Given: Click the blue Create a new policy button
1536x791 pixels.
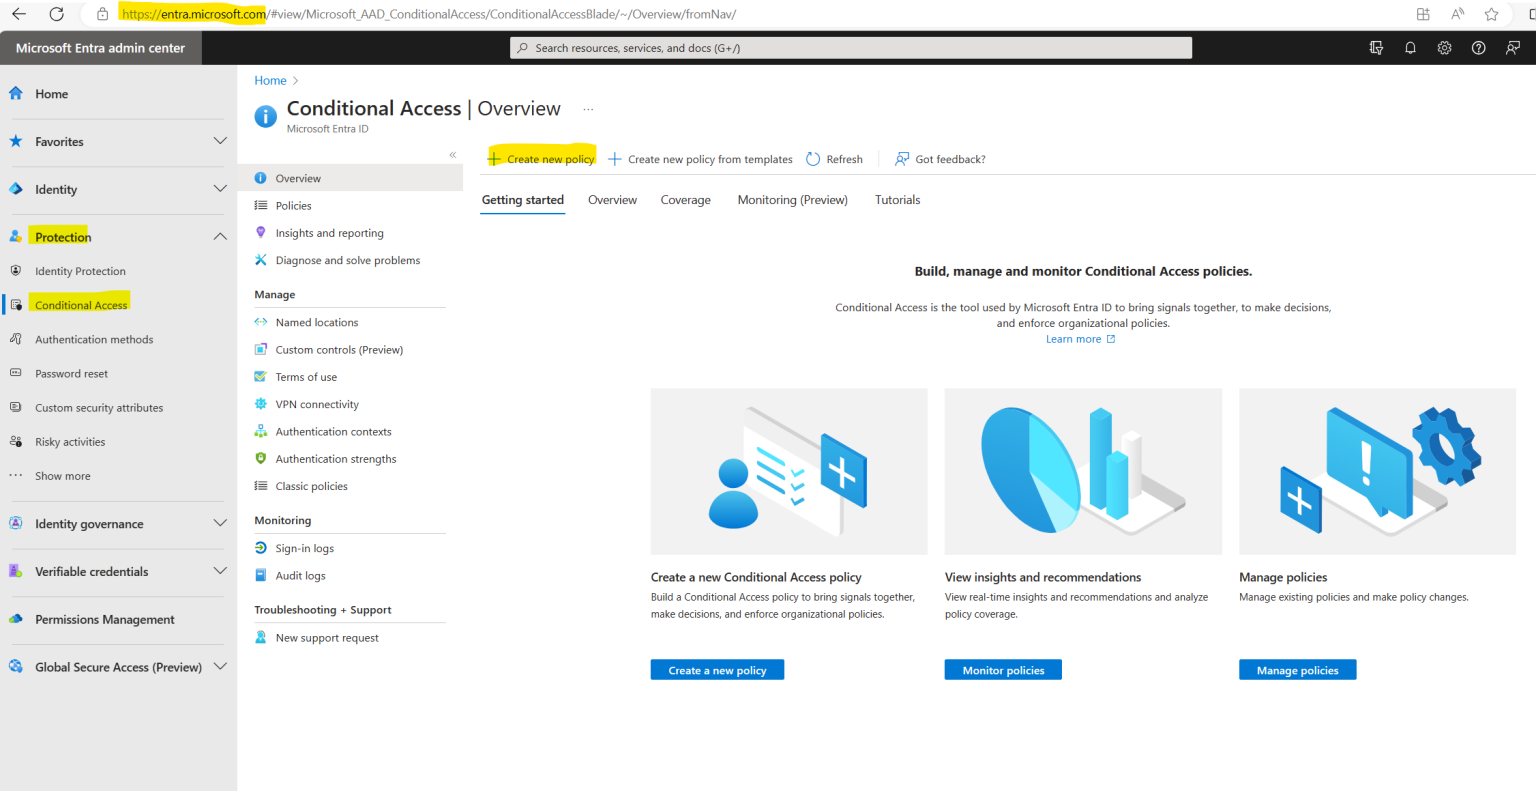Looking at the screenshot, I should pos(717,669).
